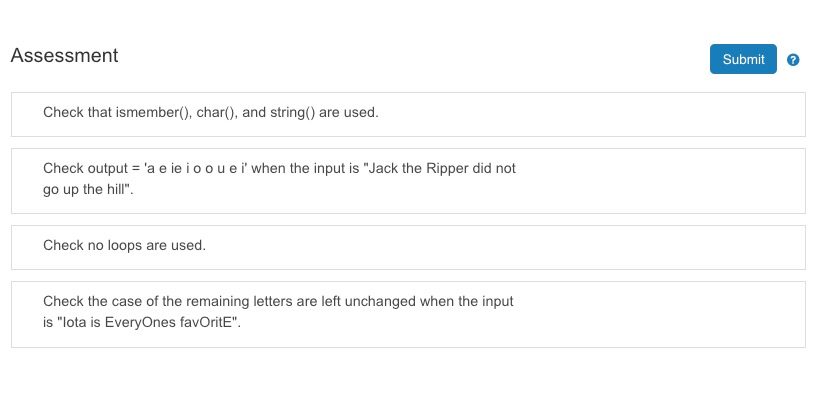Open help with the question mark icon
Screen dimensions: 816x419
pyautogui.click(x=793, y=60)
